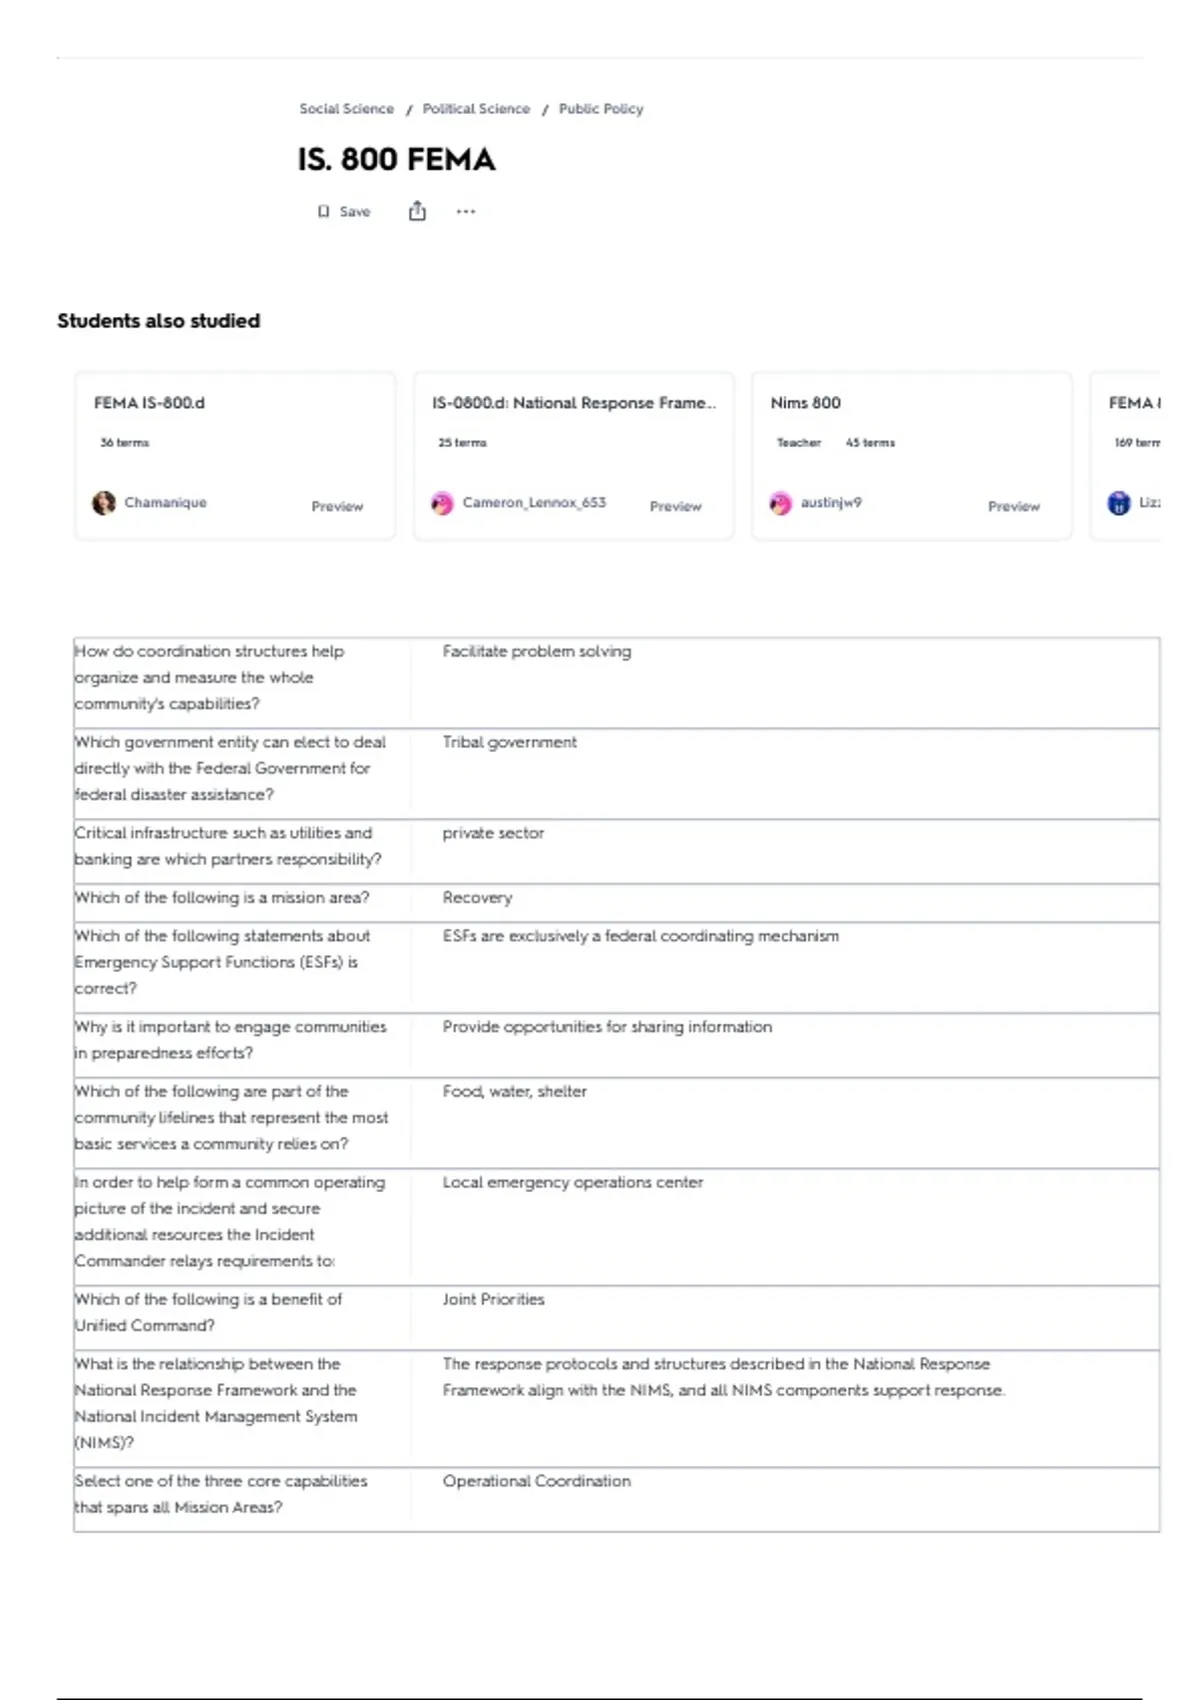Open the Nims 800 card title
The height and width of the screenshot is (1700, 1200).
(x=805, y=403)
